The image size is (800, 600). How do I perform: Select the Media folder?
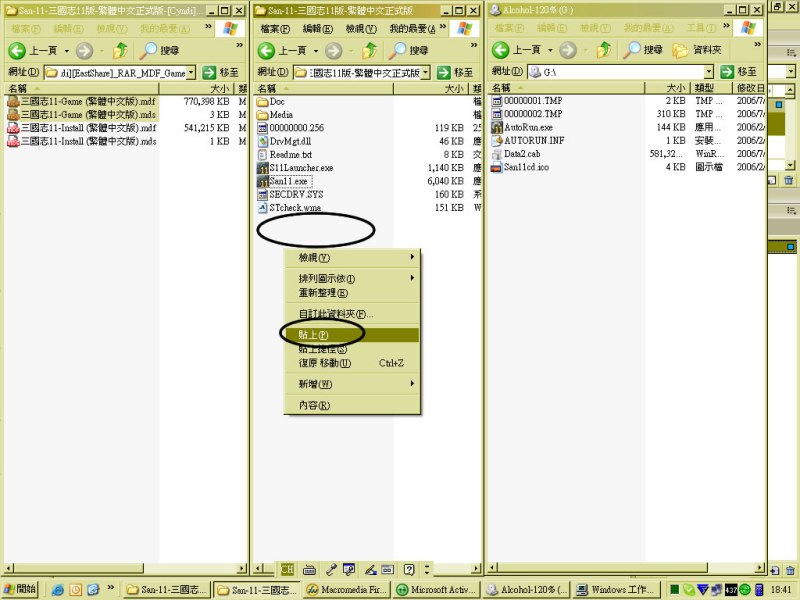(275, 115)
